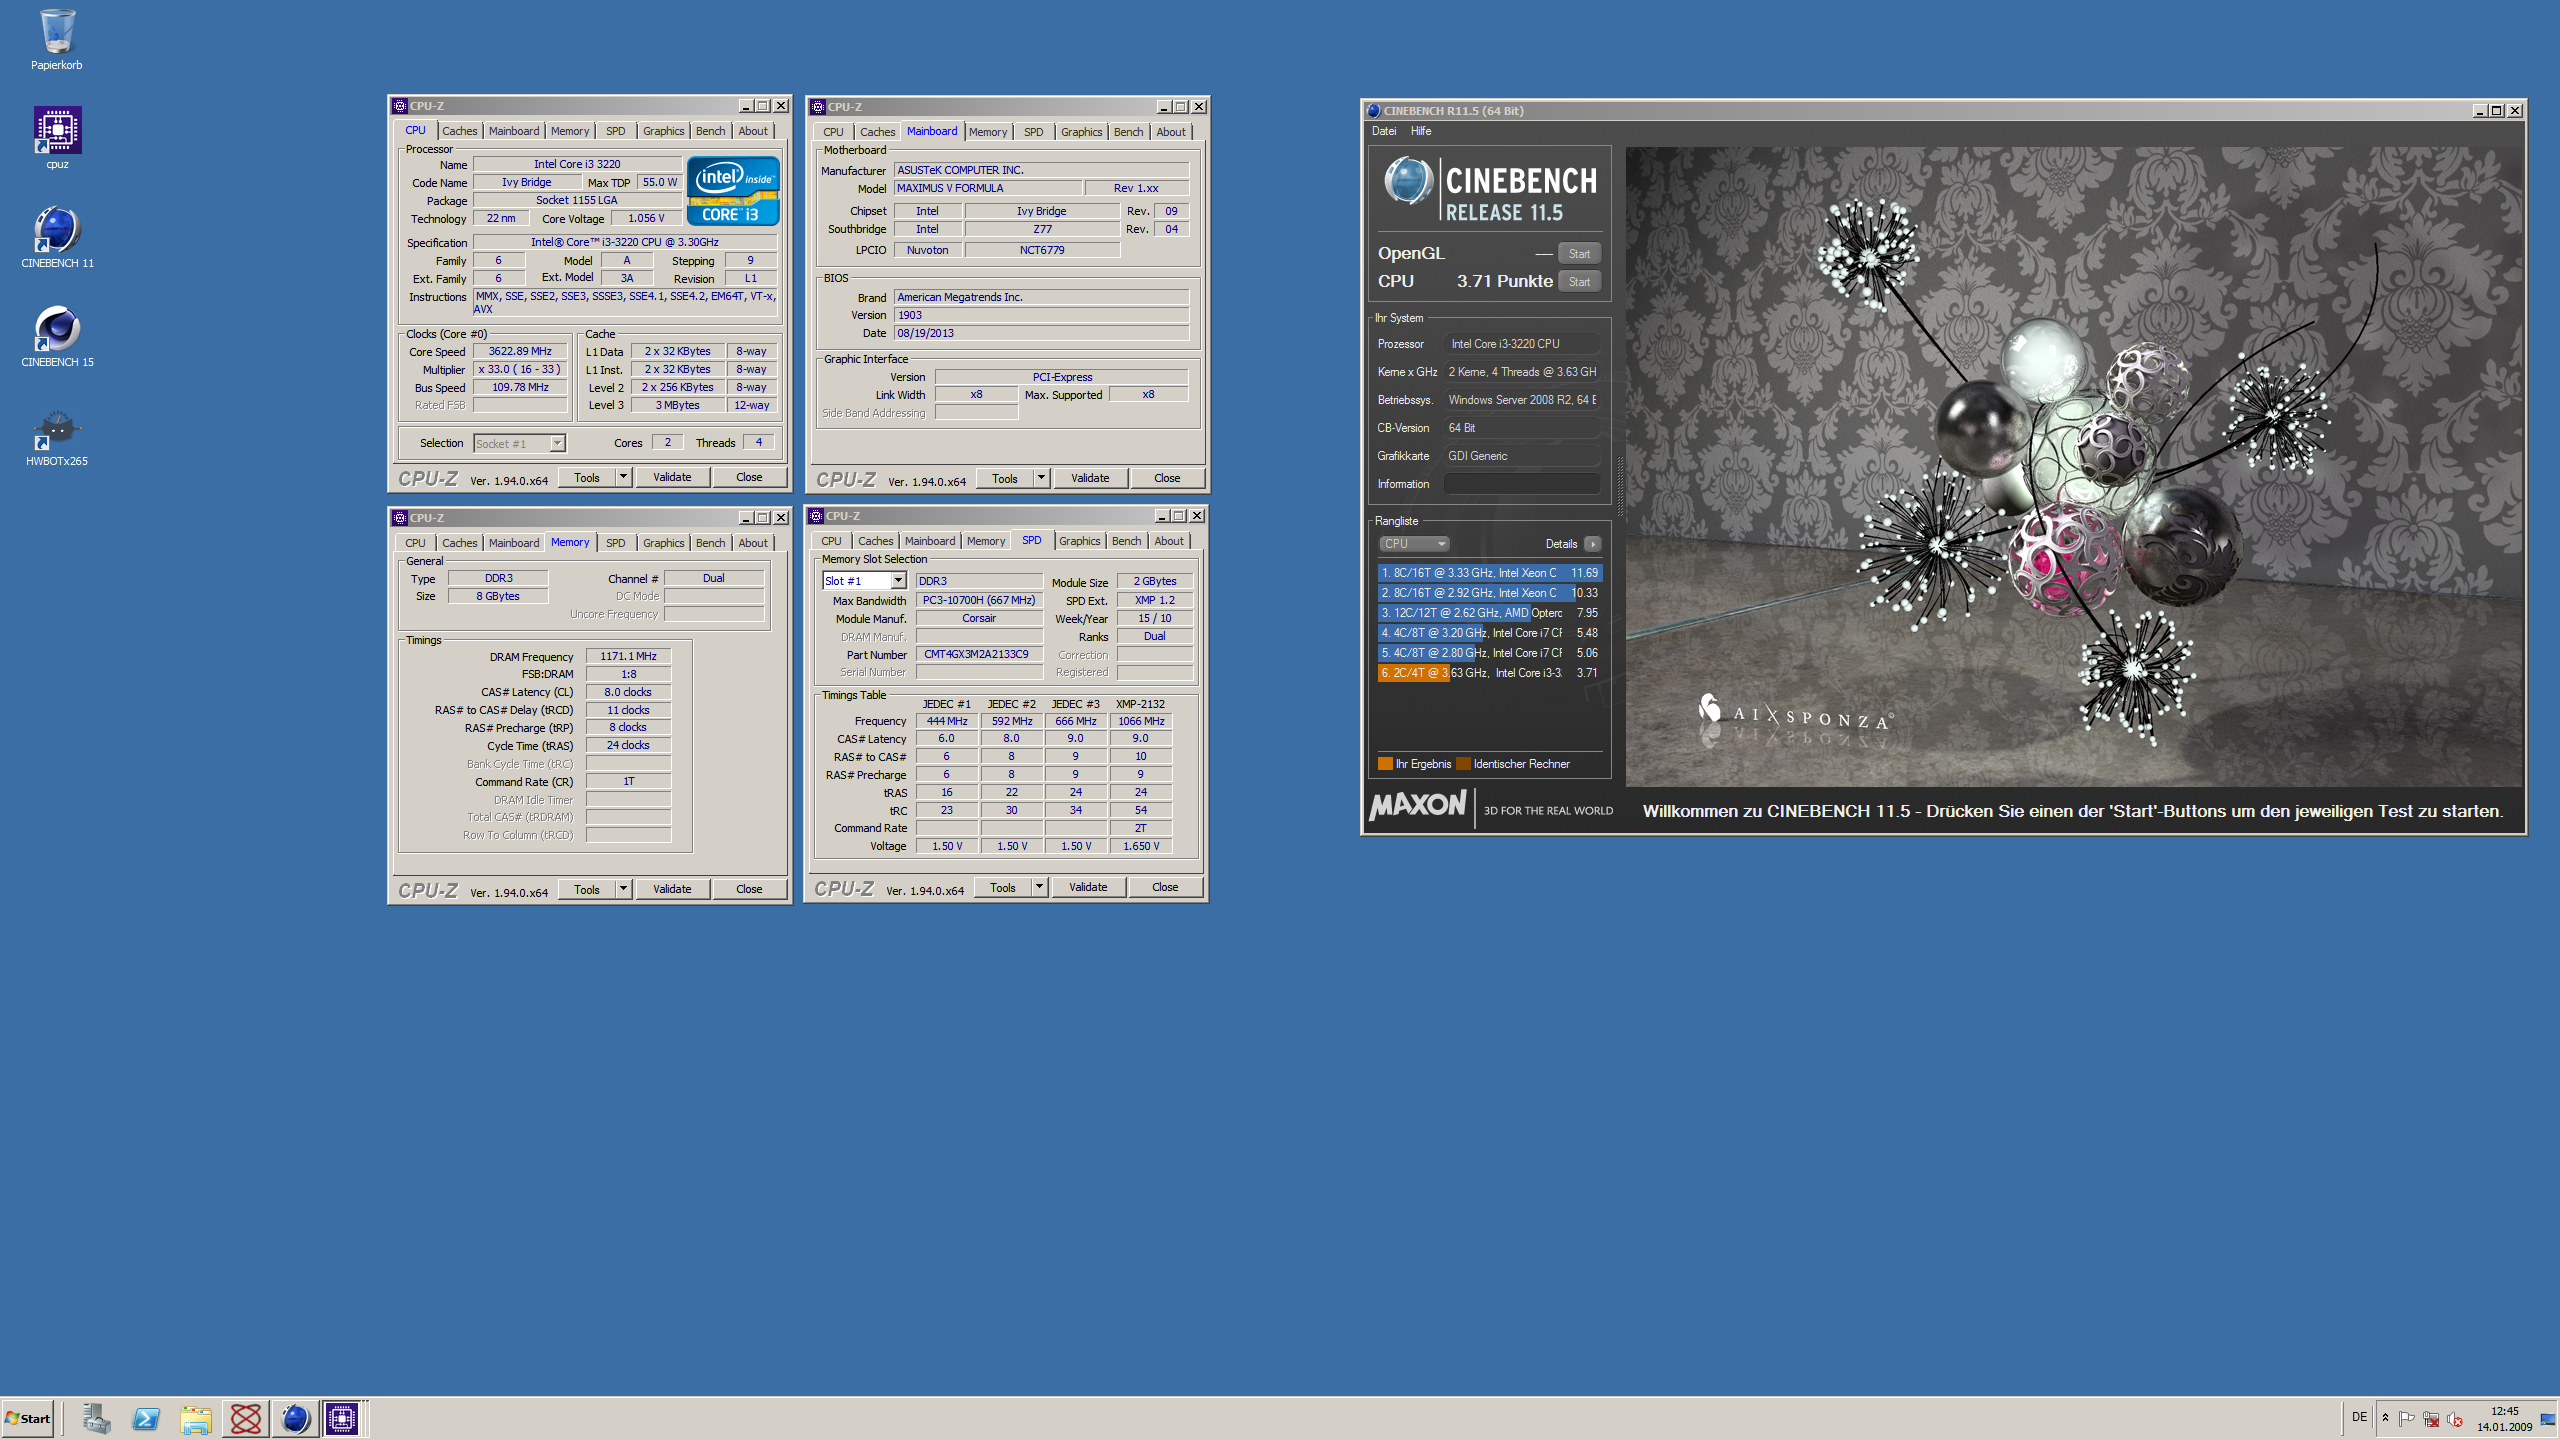Click the Cinebench globe logo in the panel
This screenshot has height=1440, width=2560.
[1408, 182]
